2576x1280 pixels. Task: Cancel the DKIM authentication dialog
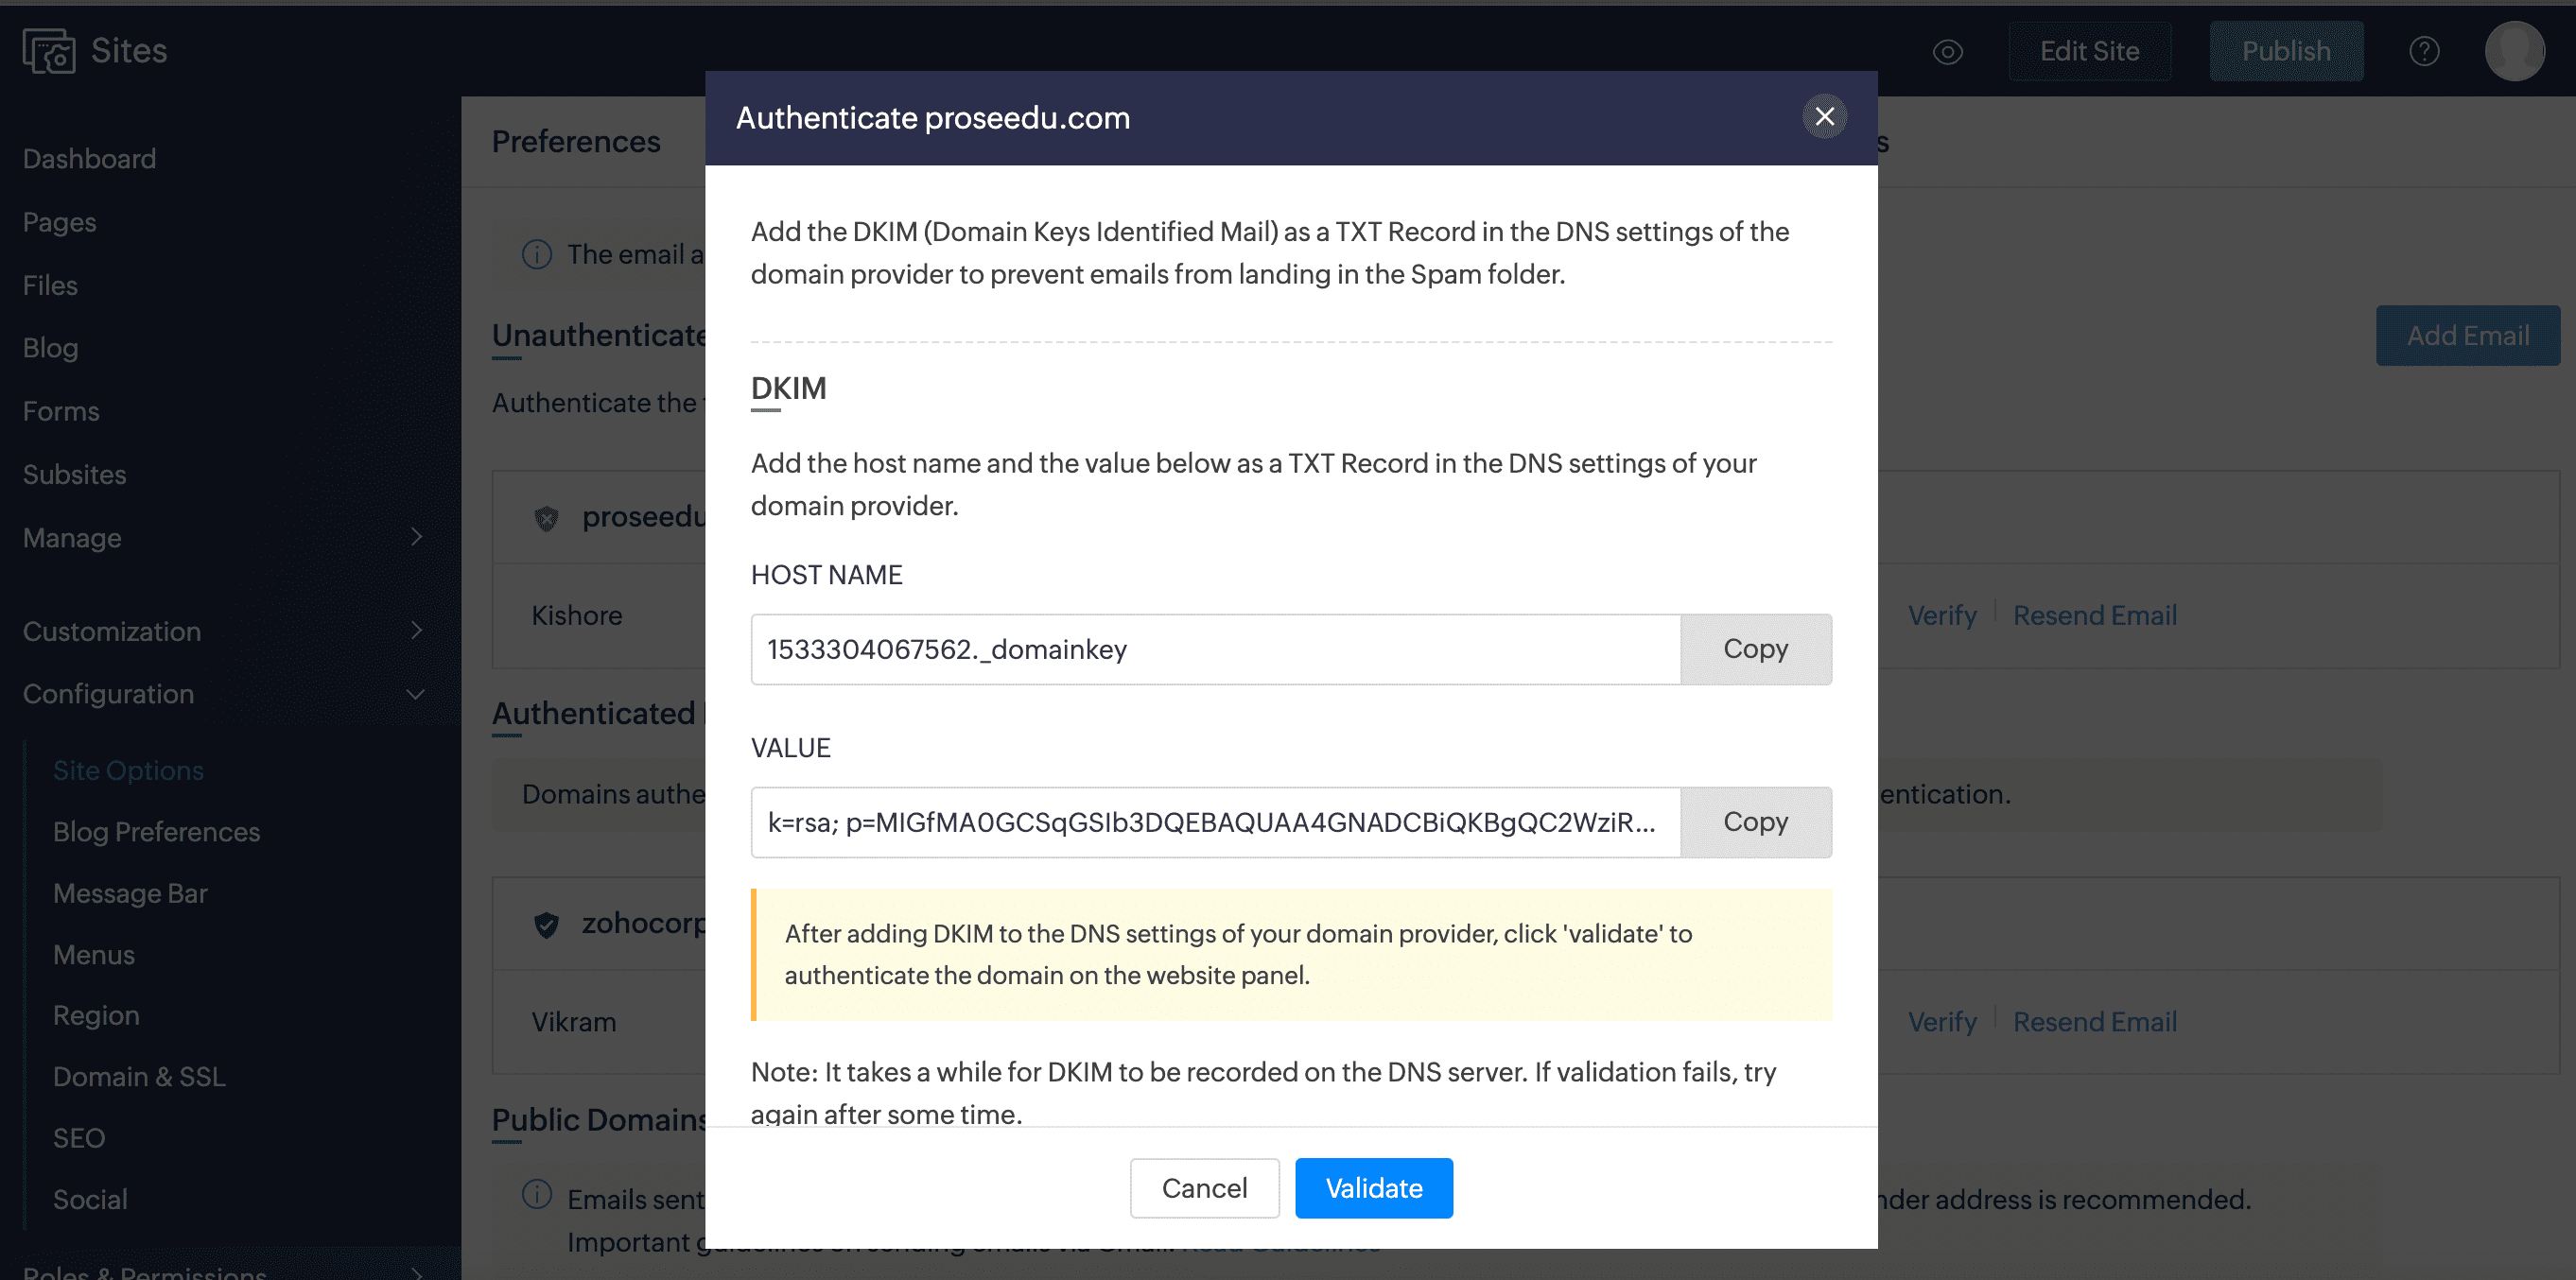tap(1204, 1188)
